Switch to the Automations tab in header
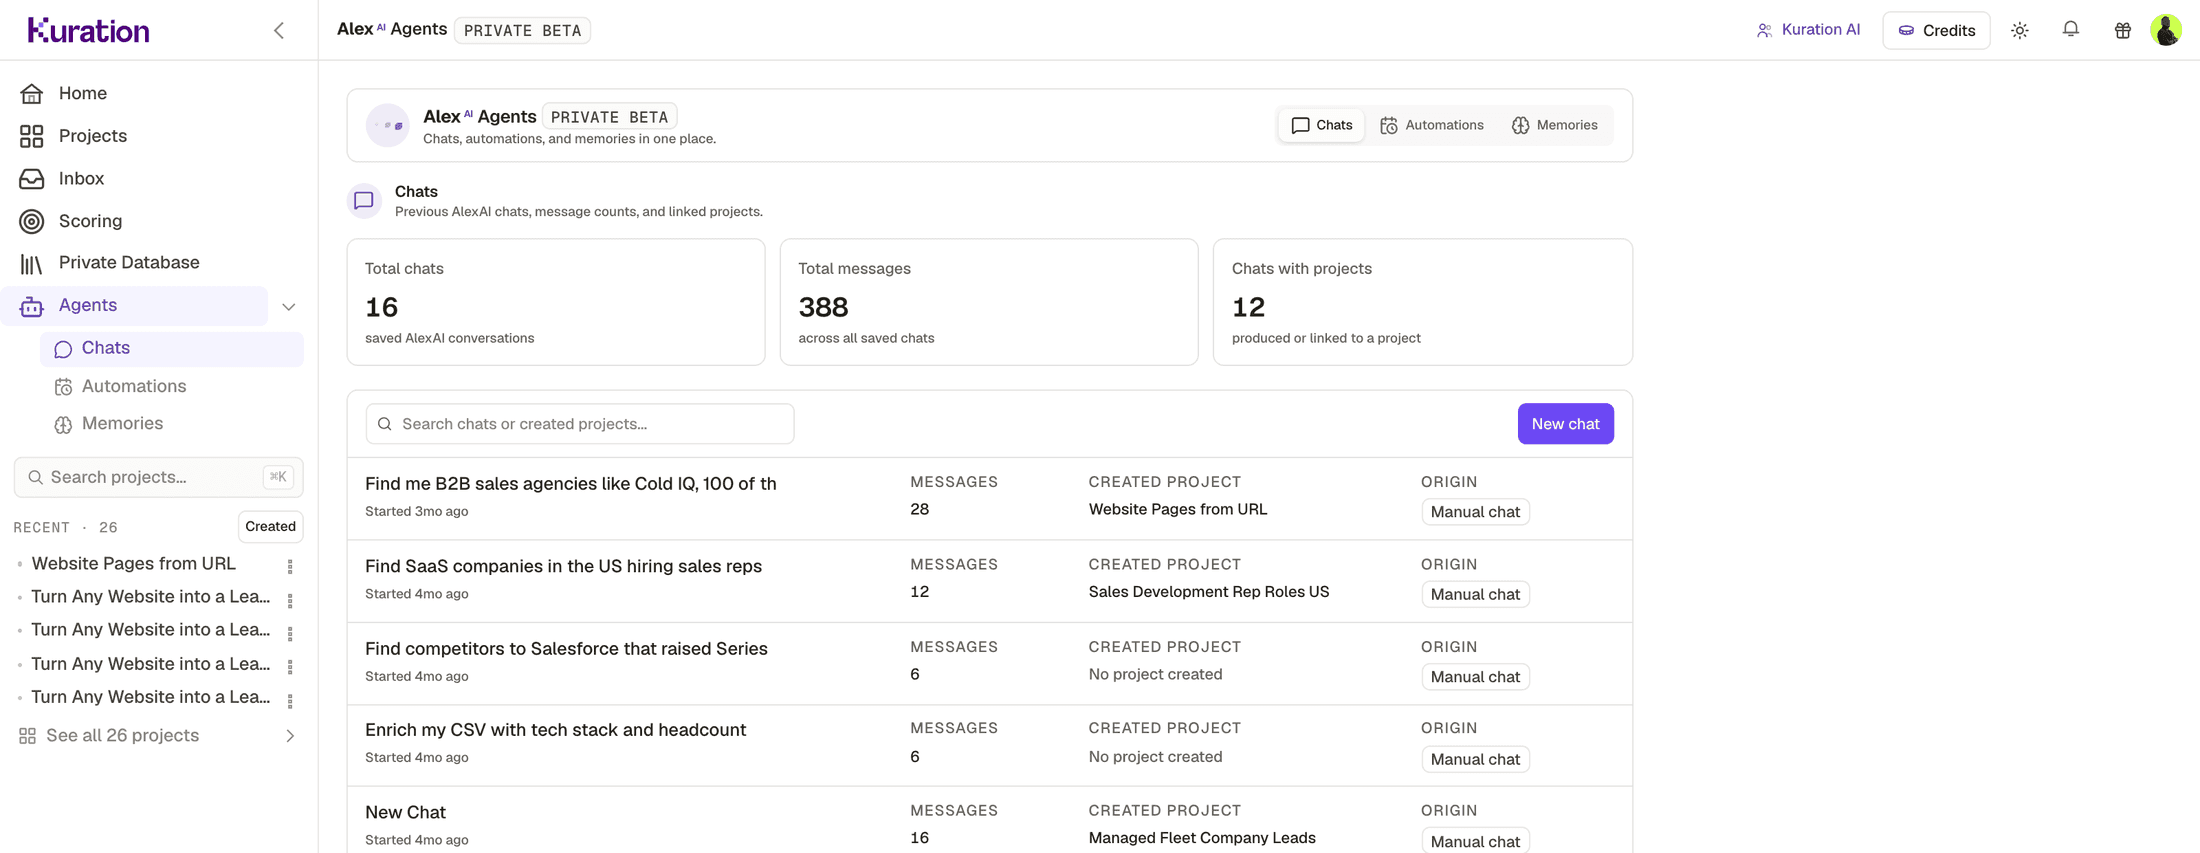The image size is (2200, 853). 1432,125
